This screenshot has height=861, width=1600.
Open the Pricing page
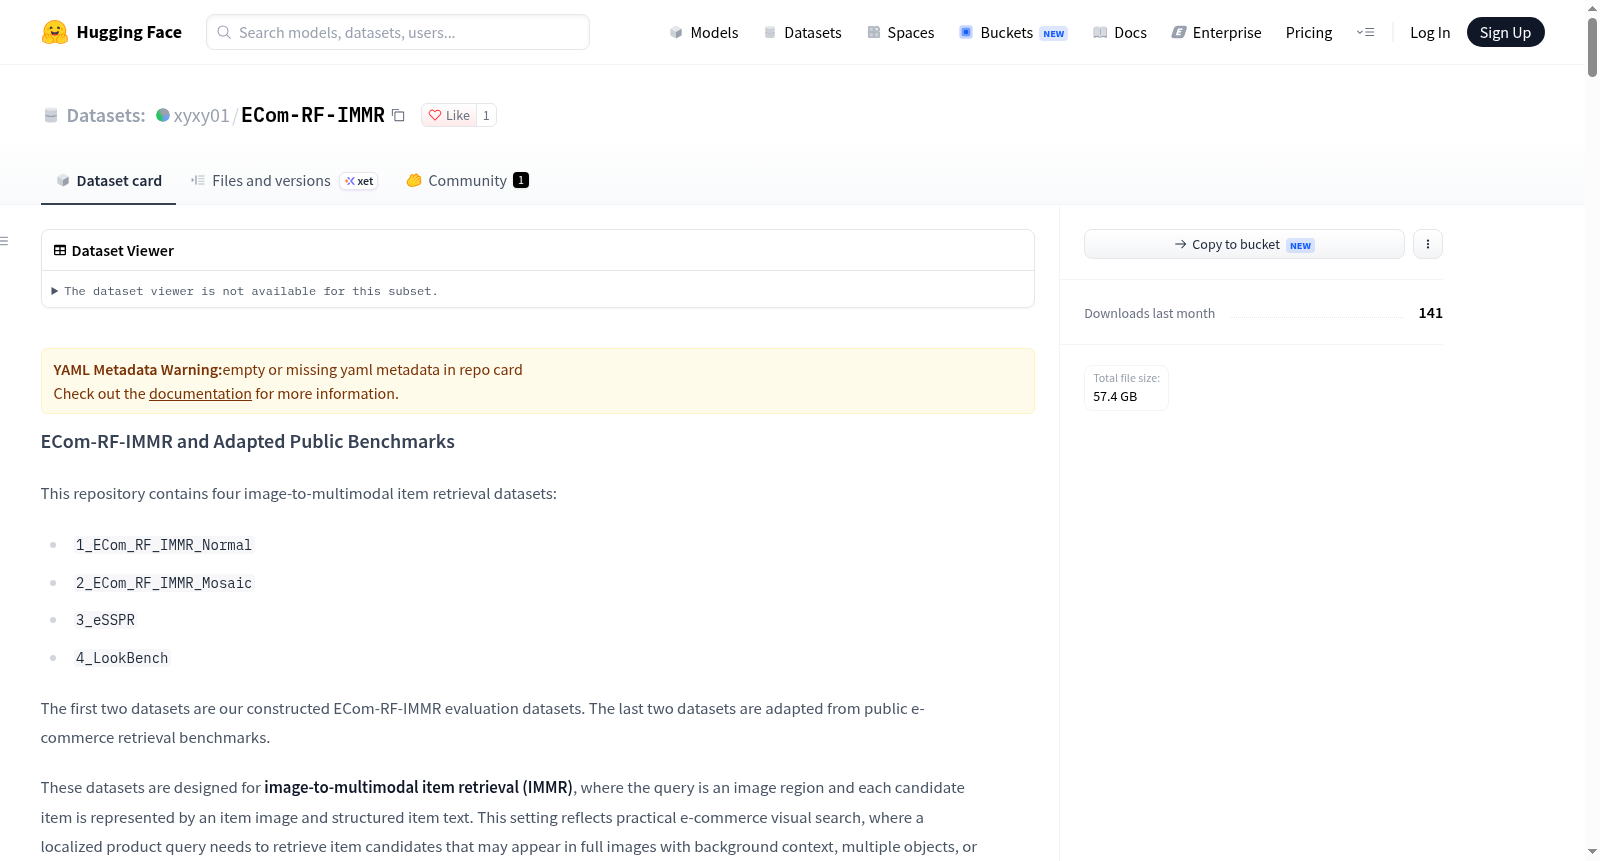tap(1309, 32)
